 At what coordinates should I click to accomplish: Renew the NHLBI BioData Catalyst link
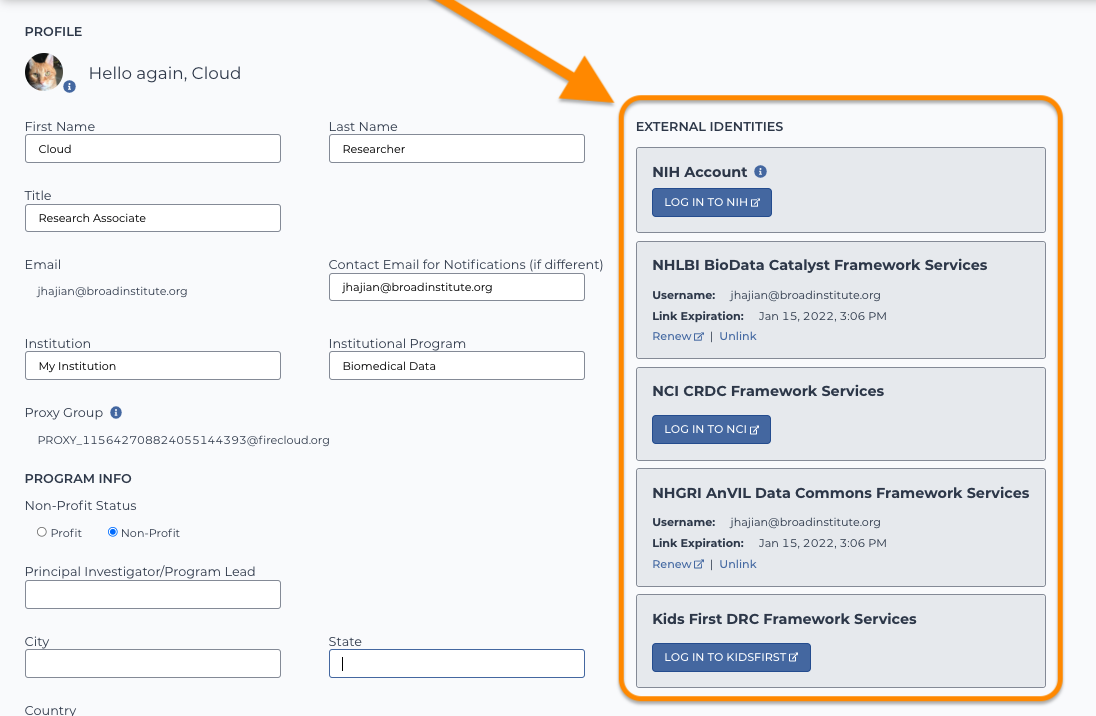pyautogui.click(x=677, y=336)
